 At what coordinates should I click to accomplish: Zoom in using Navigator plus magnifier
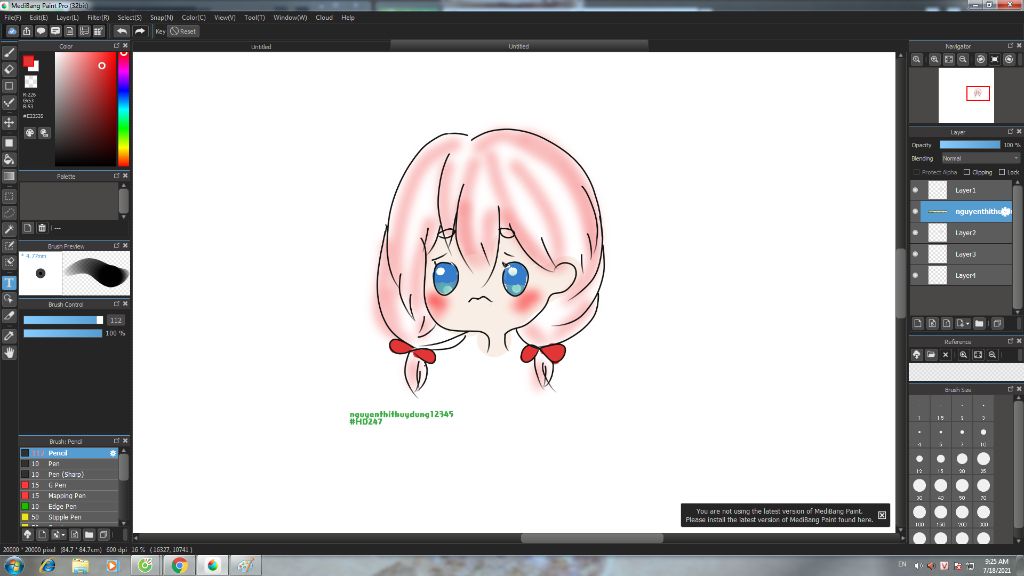pyautogui.click(x=935, y=59)
